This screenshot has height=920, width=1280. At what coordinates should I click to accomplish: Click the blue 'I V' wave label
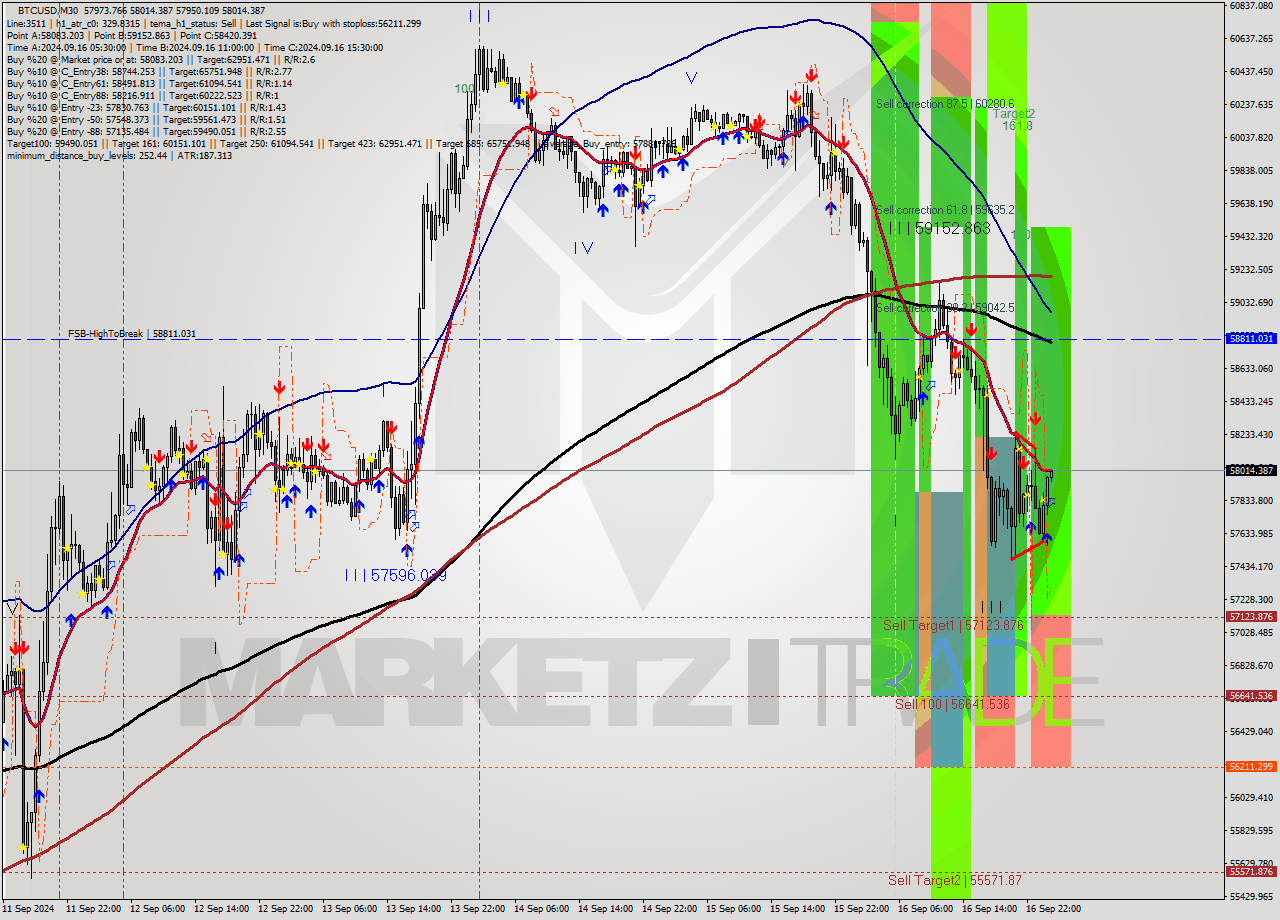584,247
